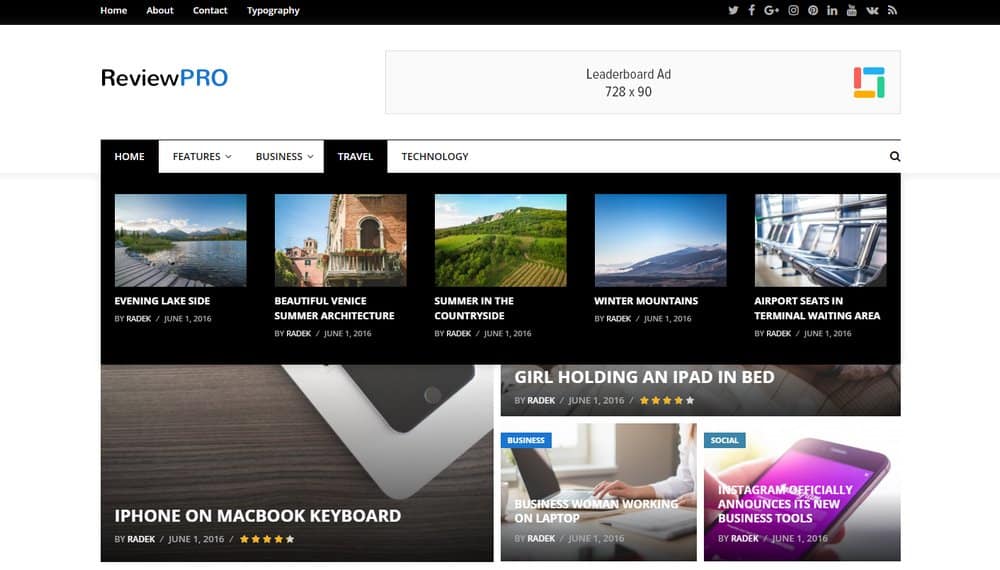Click the ReviewPRO site logo
This screenshot has width=1000, height=570.
coord(164,78)
